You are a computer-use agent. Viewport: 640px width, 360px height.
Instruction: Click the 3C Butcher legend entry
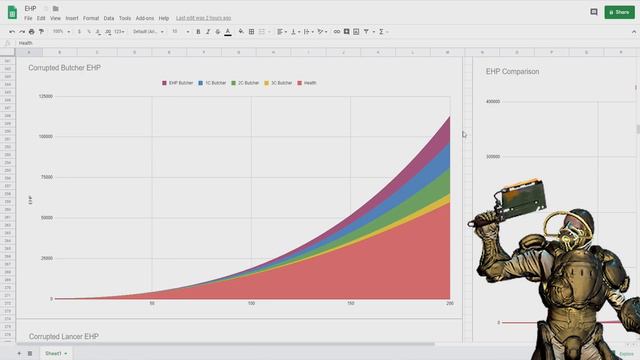click(278, 83)
